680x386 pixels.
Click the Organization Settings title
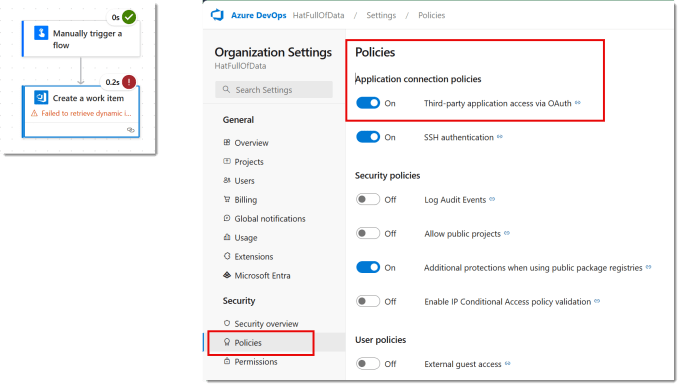click(273, 52)
